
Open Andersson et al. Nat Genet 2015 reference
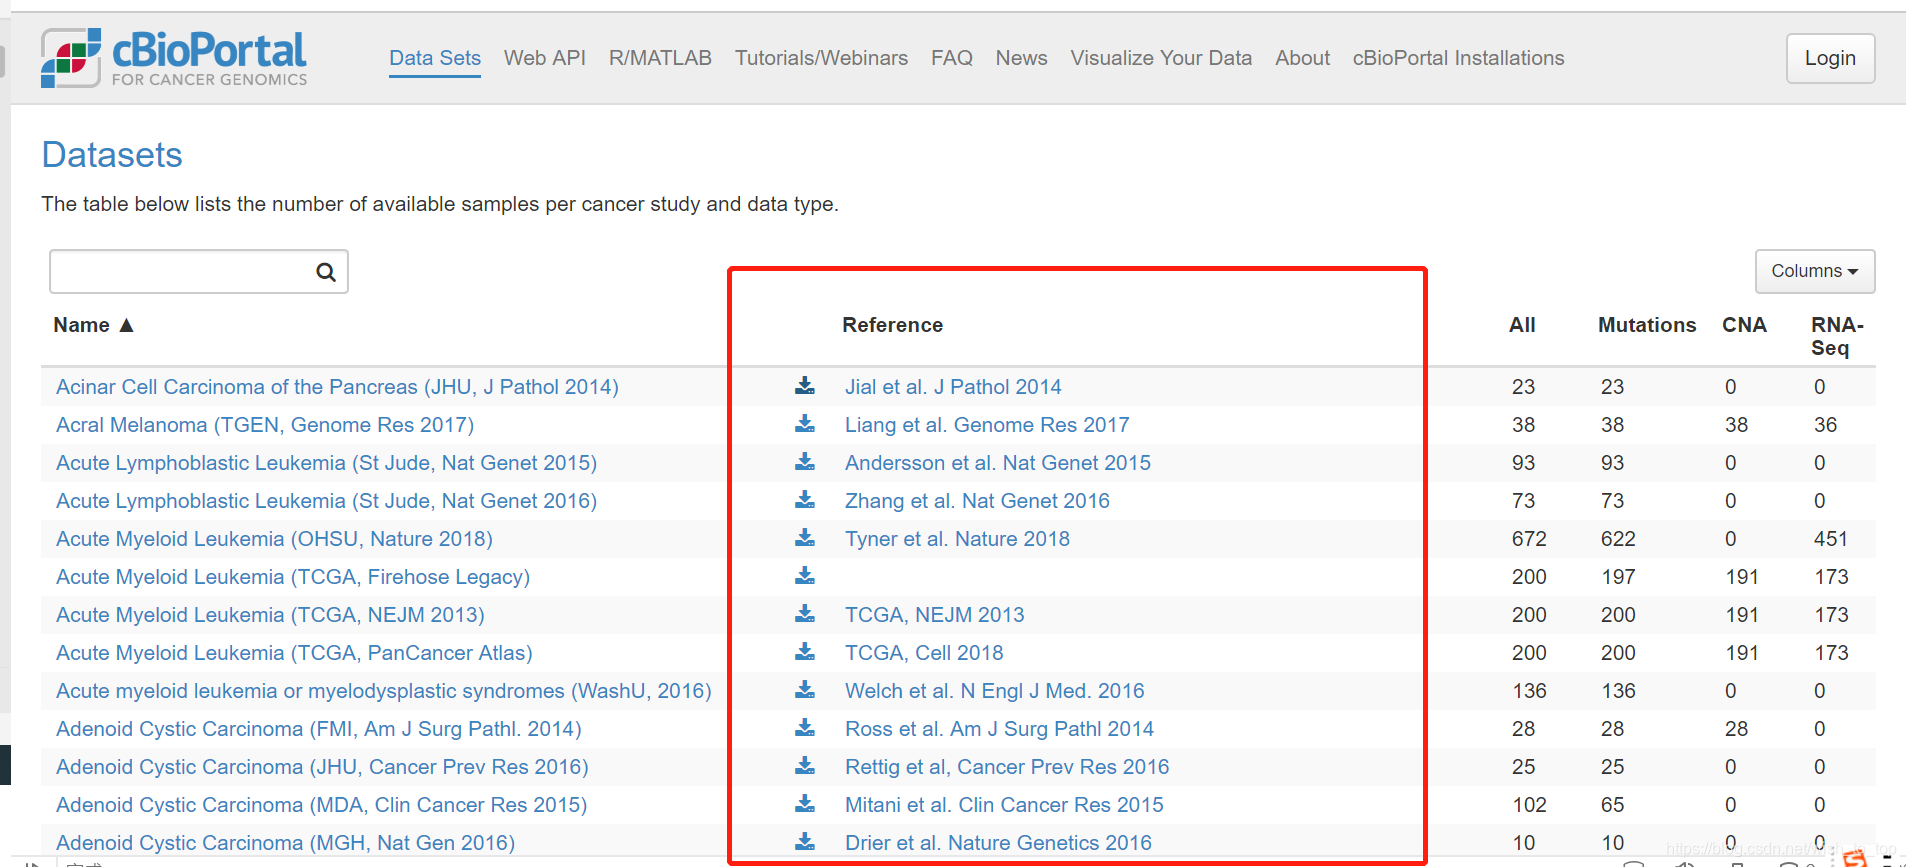pos(998,463)
